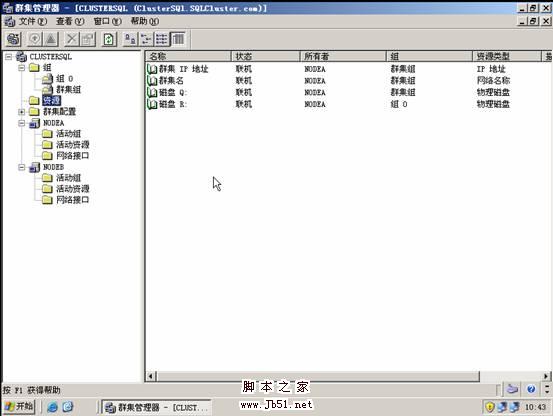Click the bring online toolbar icon
The height and width of the screenshot is (416, 553).
pos(35,39)
